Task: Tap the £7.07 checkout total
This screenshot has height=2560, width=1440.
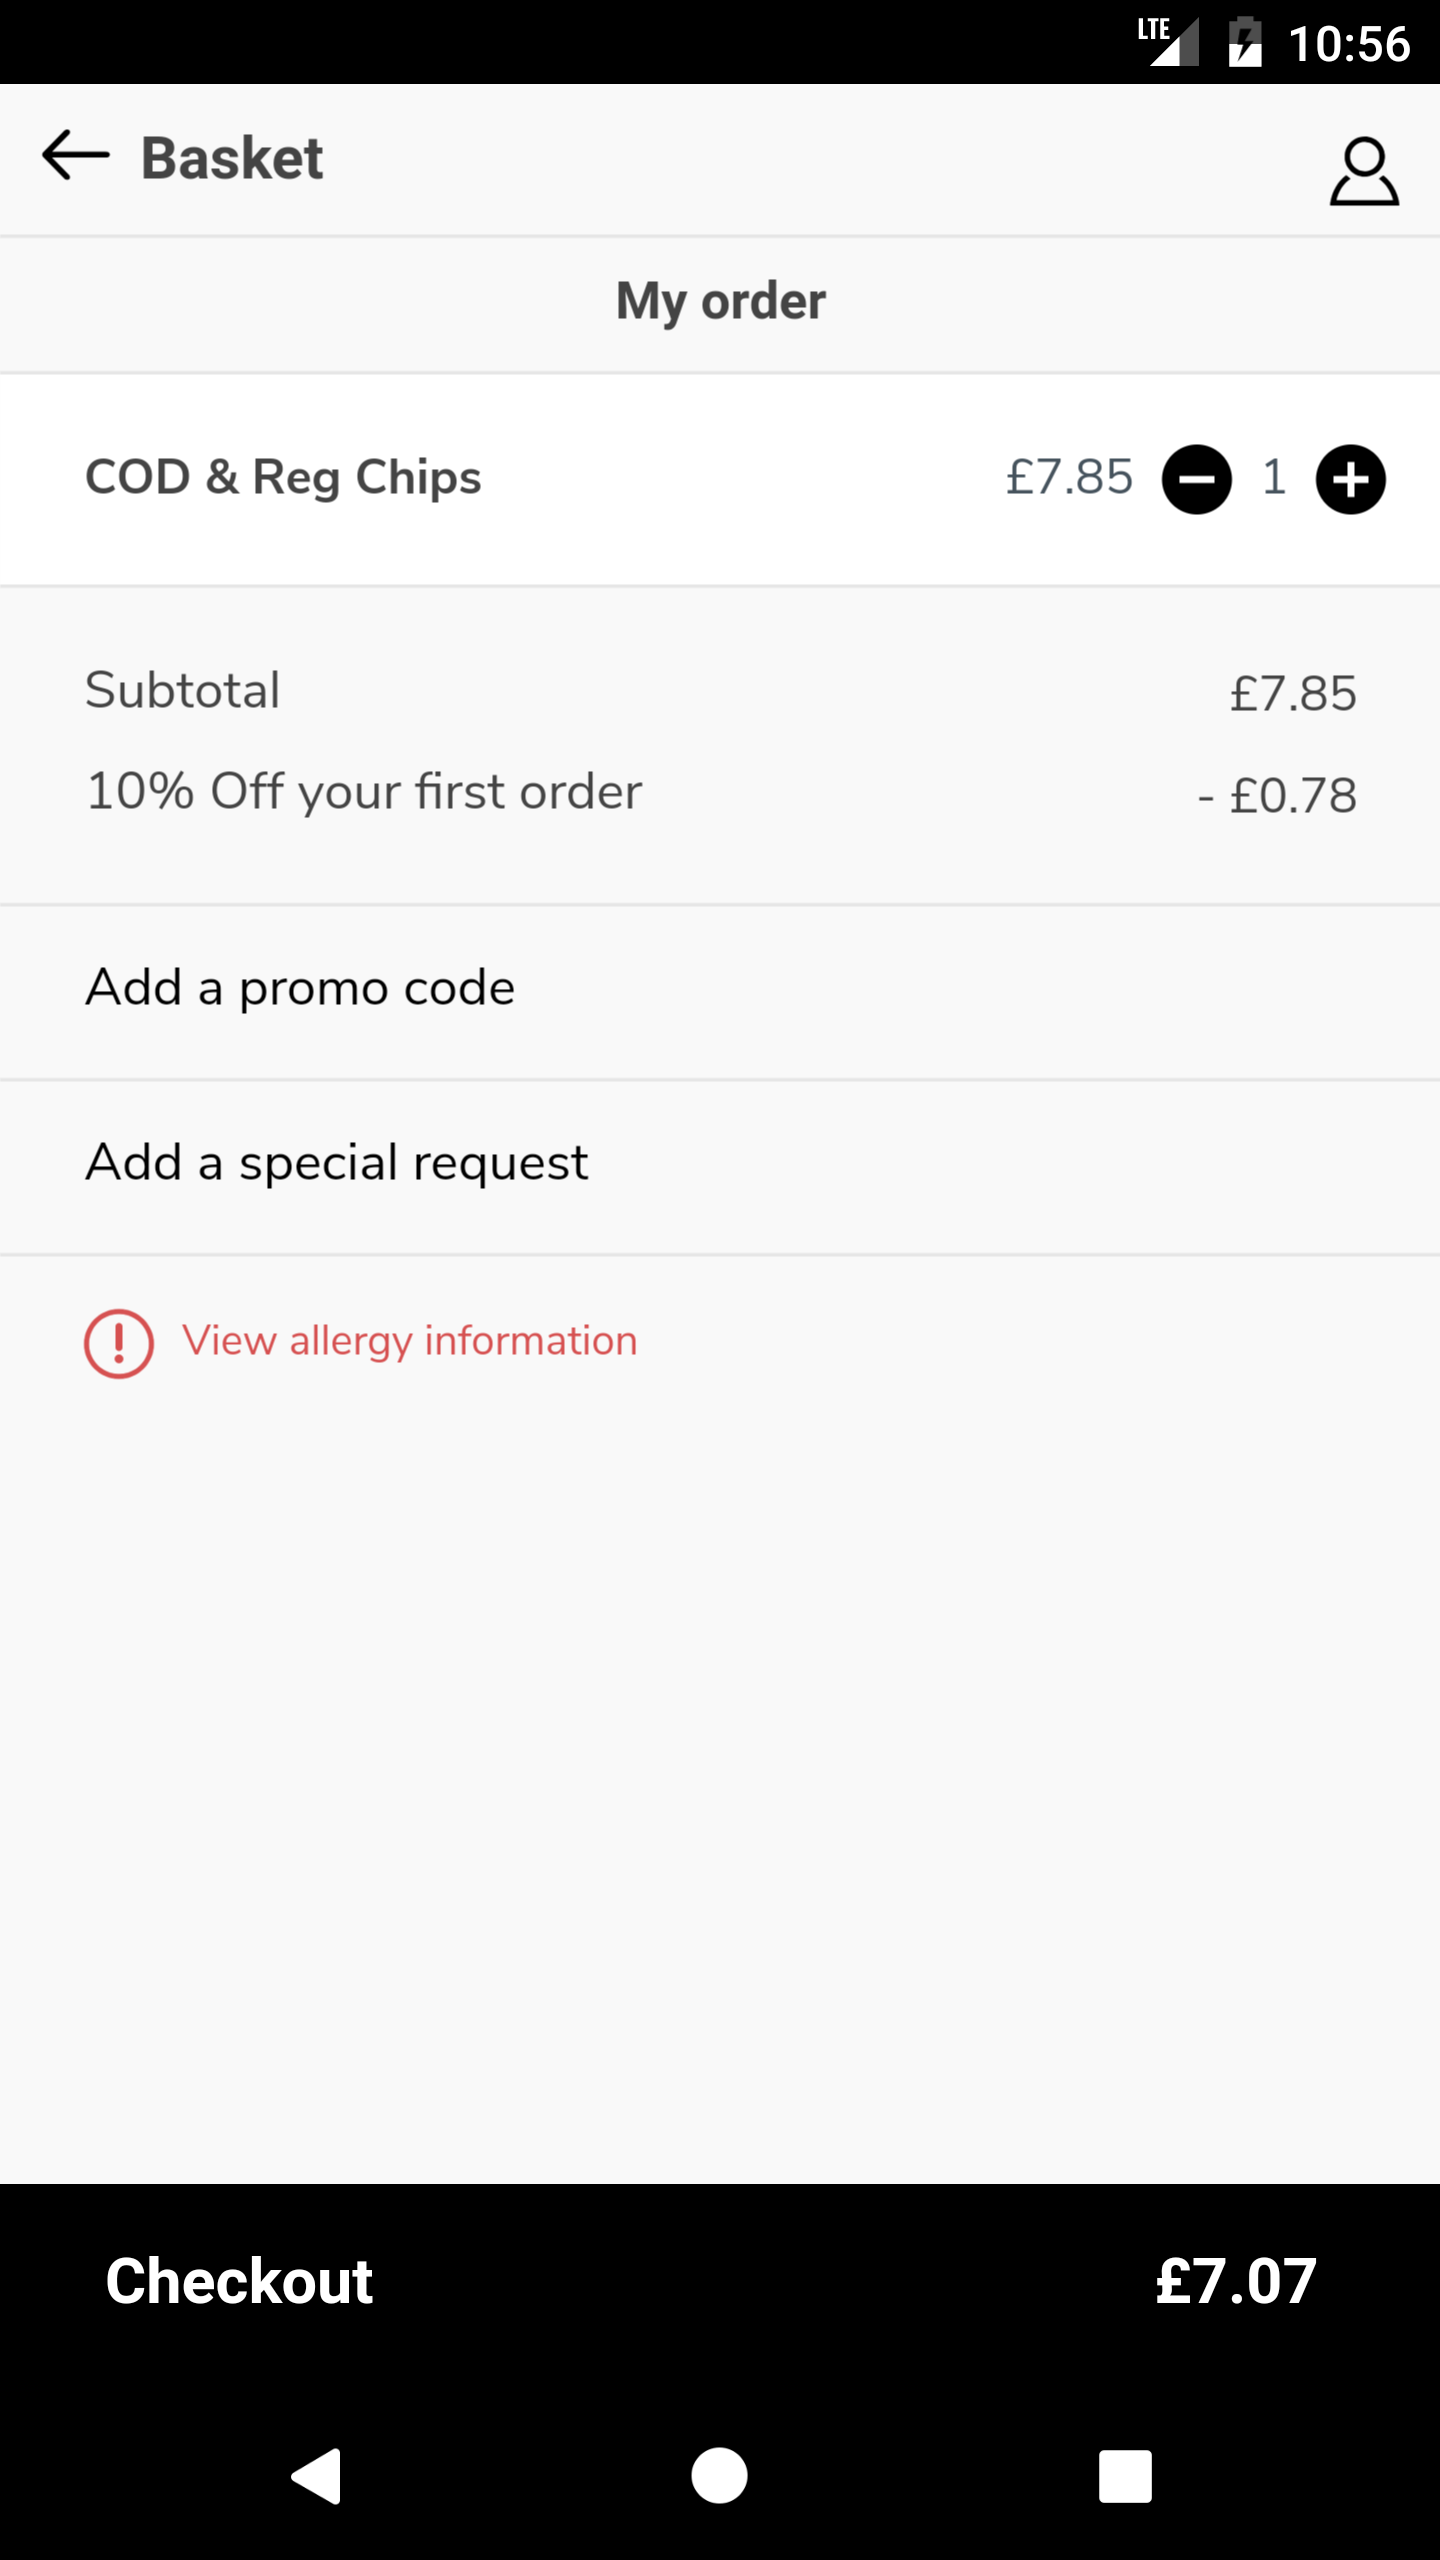Action: pyautogui.click(x=1236, y=2282)
